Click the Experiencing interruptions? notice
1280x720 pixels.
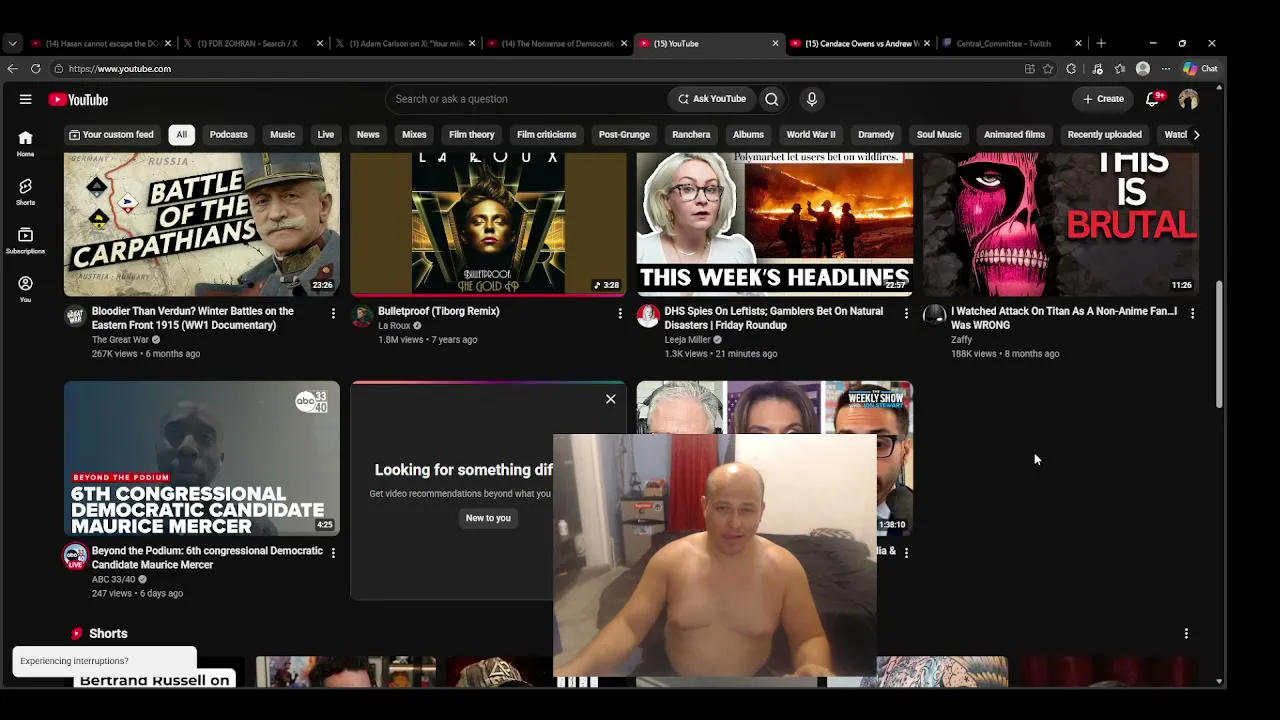click(105, 661)
